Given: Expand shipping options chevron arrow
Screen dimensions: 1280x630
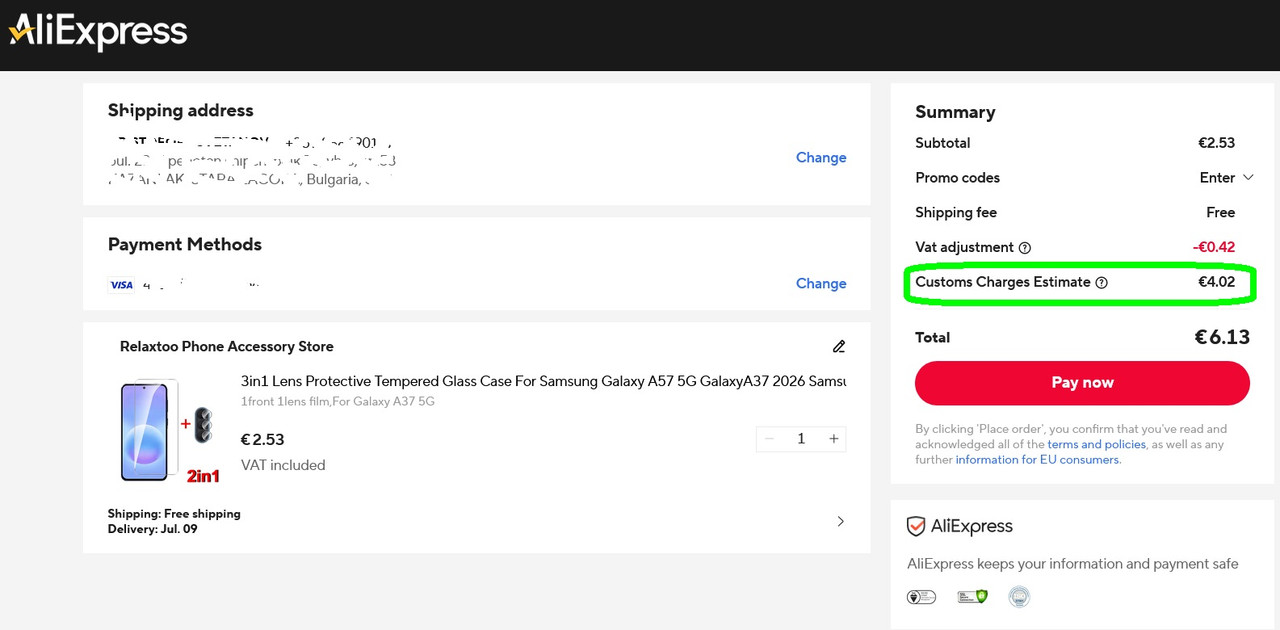Looking at the screenshot, I should pos(840,521).
